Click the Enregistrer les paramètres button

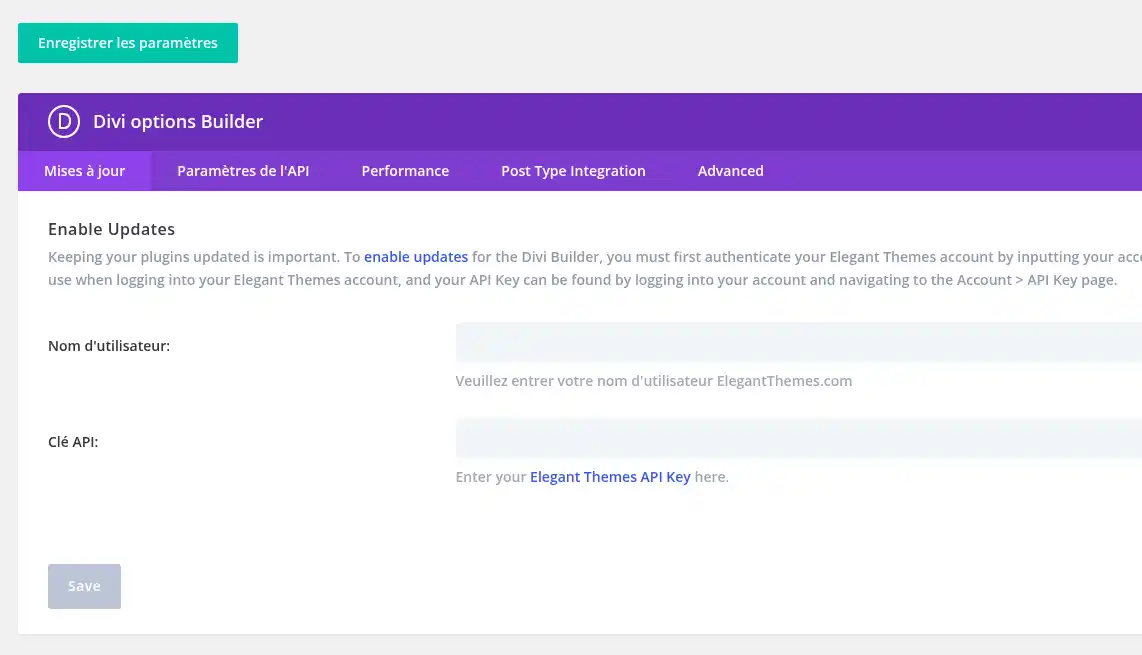127,43
